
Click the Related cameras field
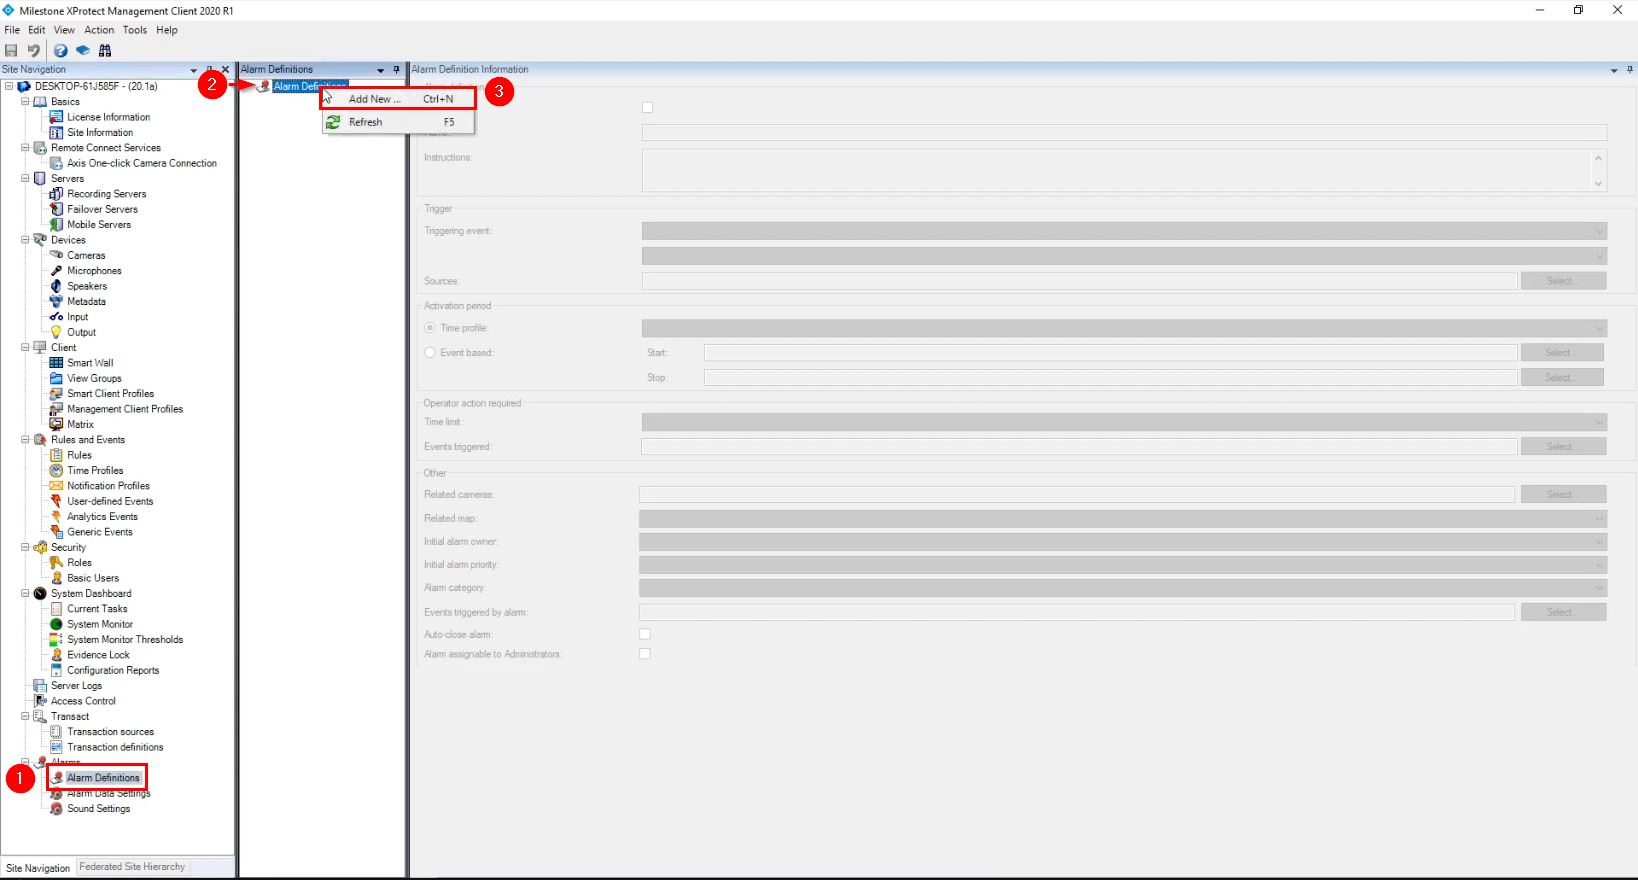(x=1077, y=494)
